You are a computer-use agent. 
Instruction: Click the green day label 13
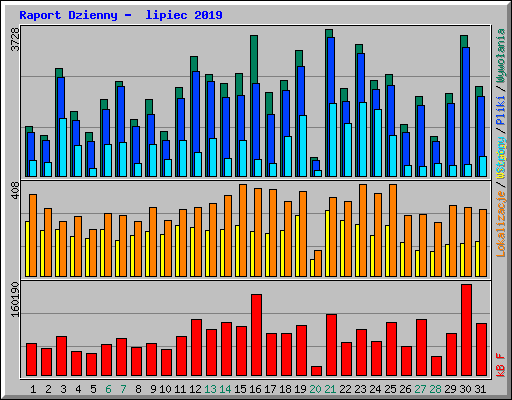click(210, 389)
